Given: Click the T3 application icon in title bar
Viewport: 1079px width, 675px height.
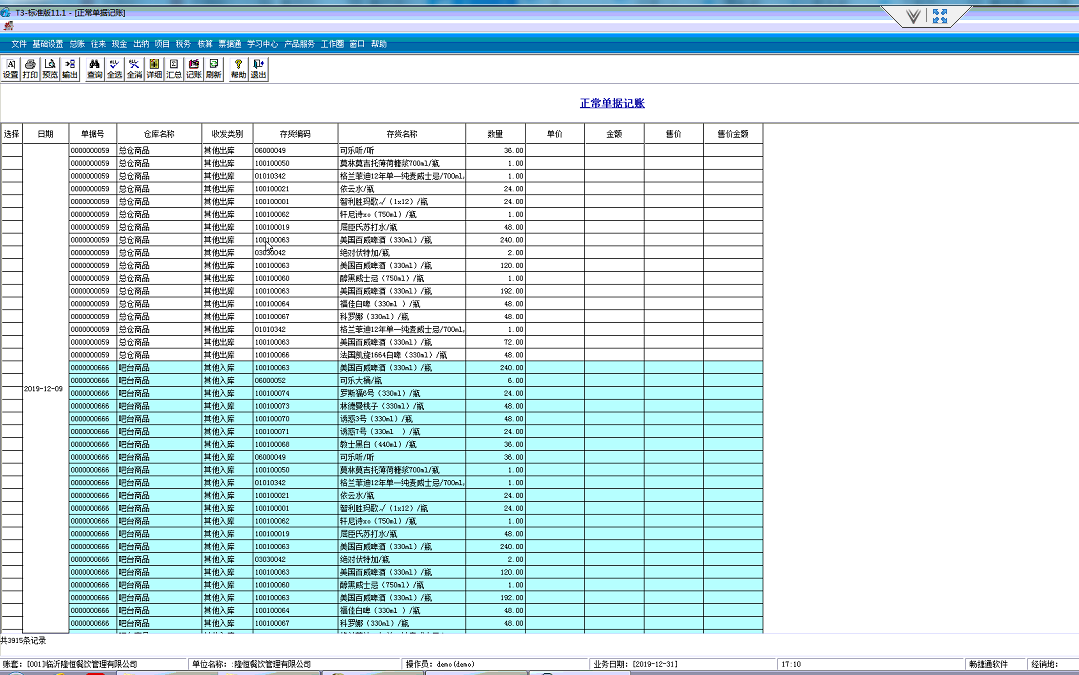Looking at the screenshot, I should [x=6, y=12].
